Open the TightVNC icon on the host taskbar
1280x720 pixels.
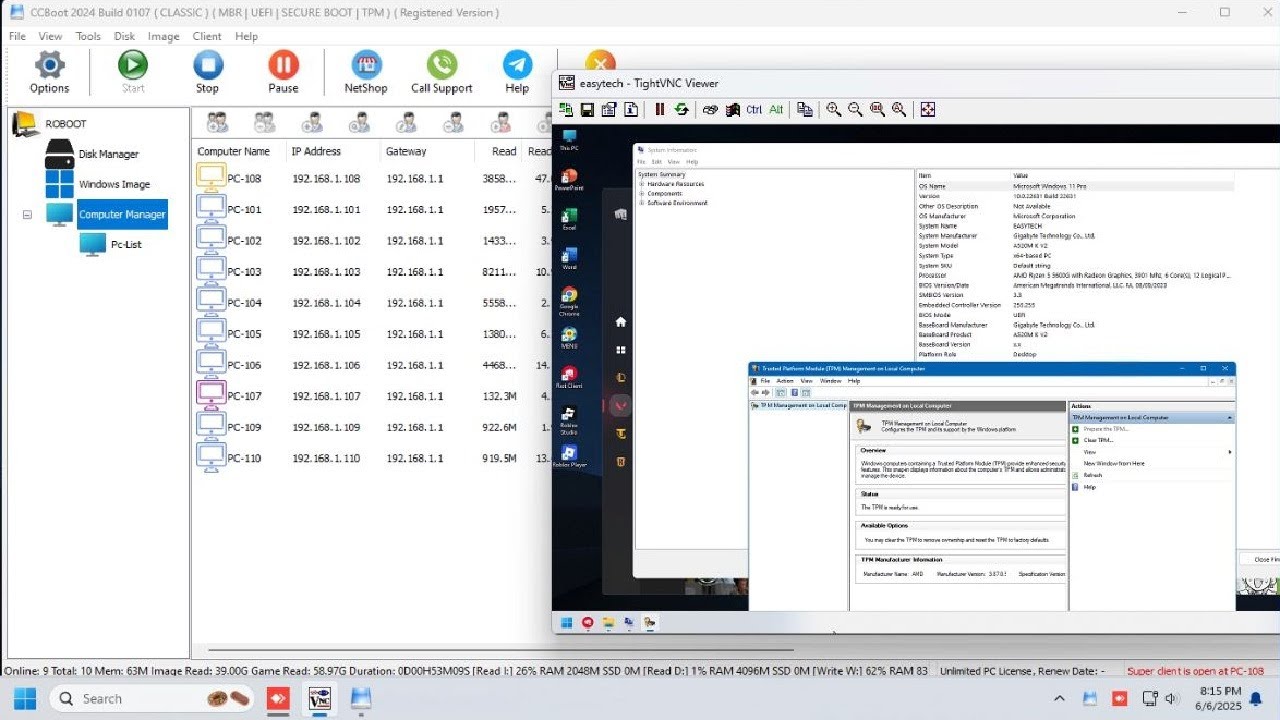319,698
